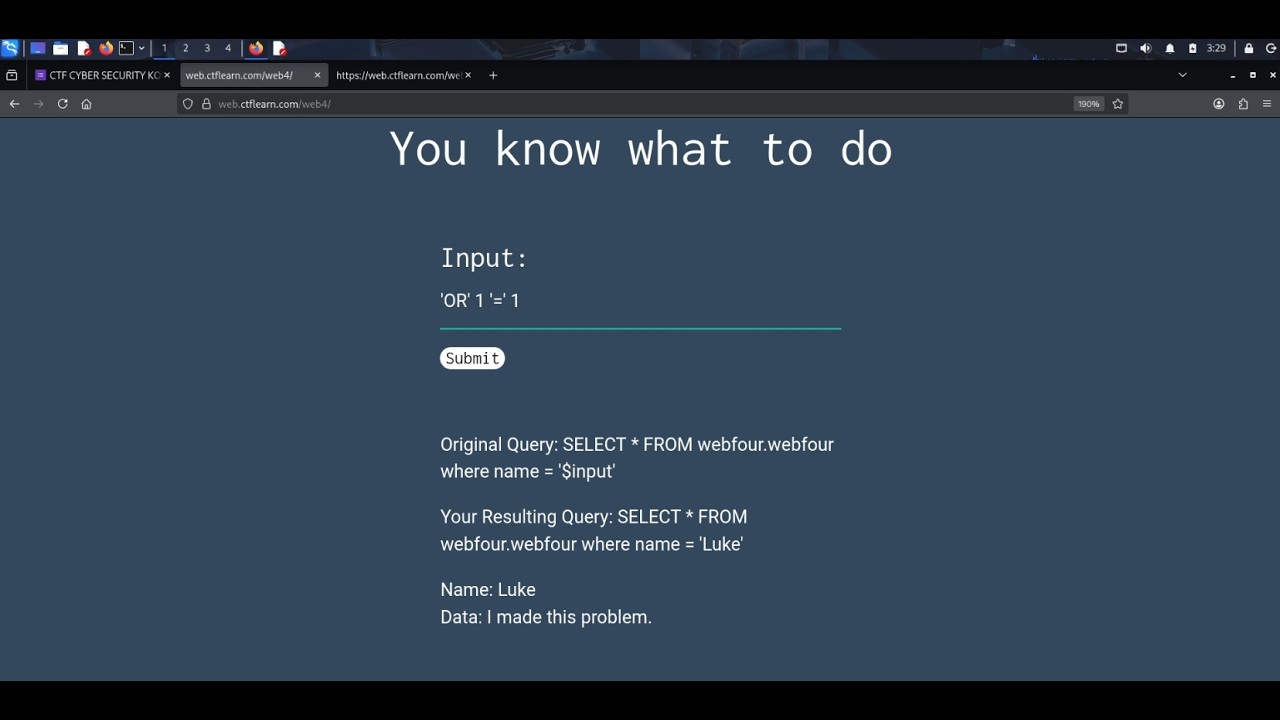Lock the screen with padlock icon
Screen dimensions: 1280x720
pos(1248,48)
